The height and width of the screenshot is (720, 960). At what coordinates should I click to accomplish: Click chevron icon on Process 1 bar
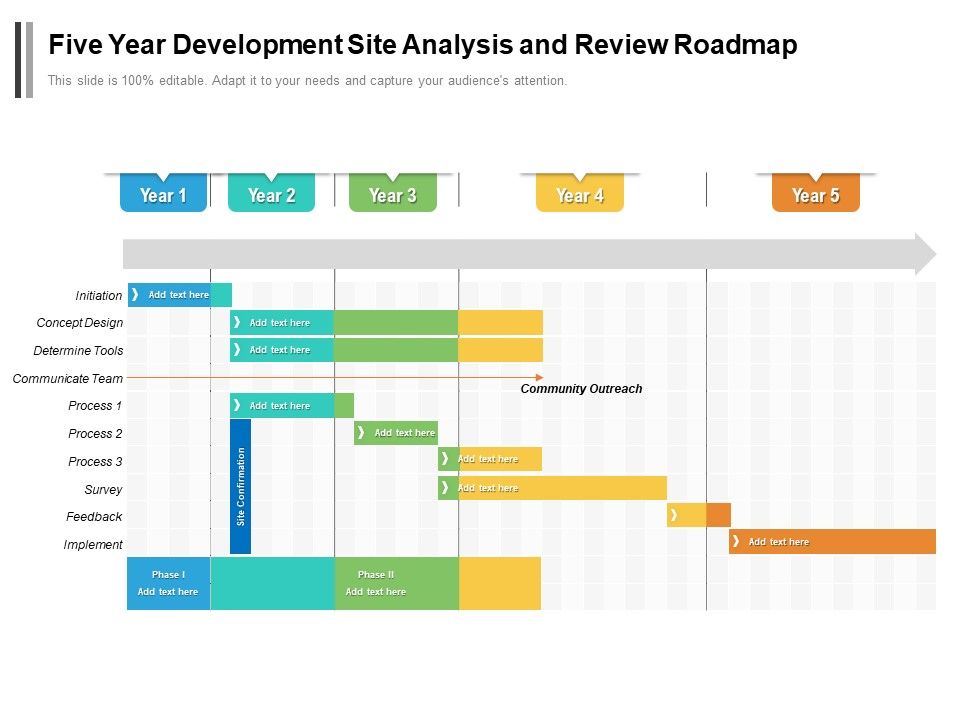coord(237,405)
